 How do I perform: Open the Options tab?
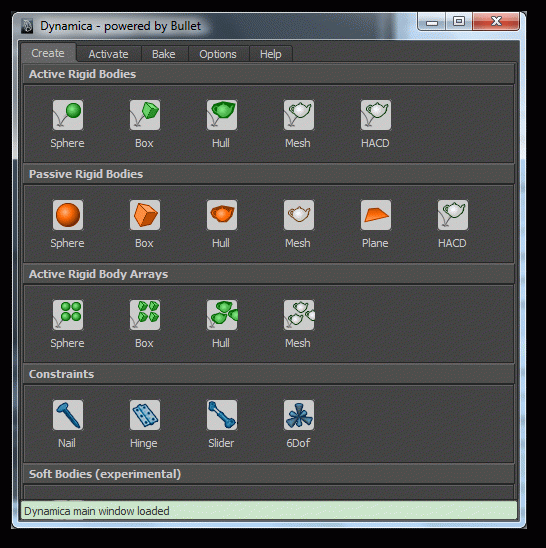point(218,54)
